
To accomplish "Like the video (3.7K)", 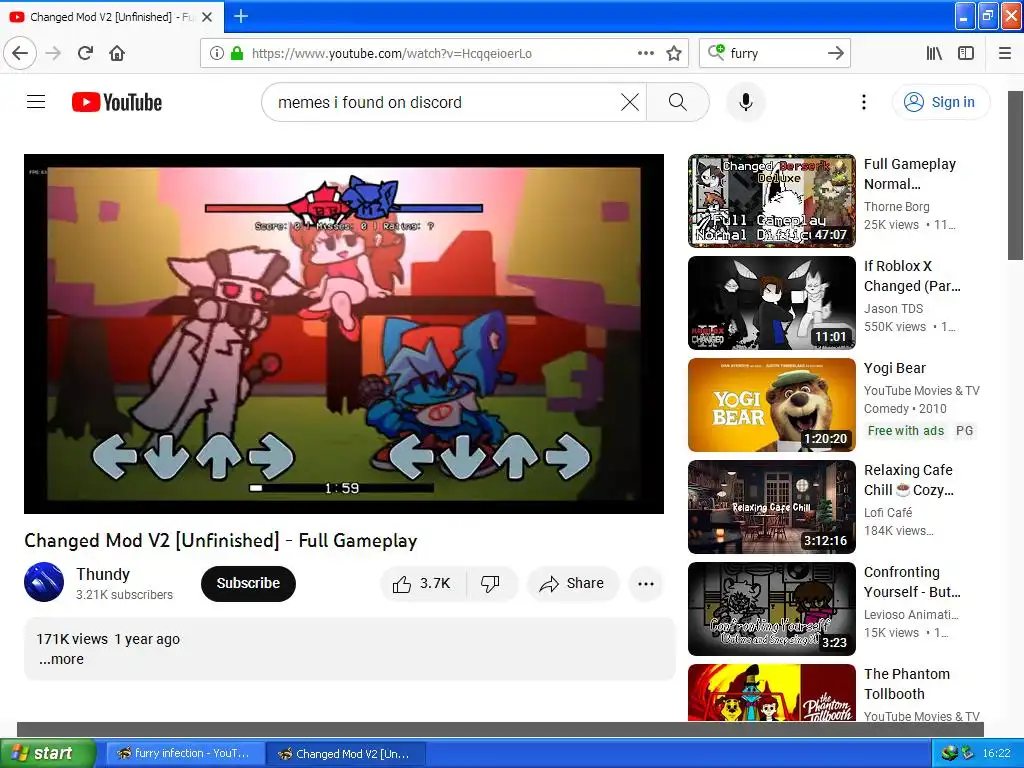I will point(423,583).
